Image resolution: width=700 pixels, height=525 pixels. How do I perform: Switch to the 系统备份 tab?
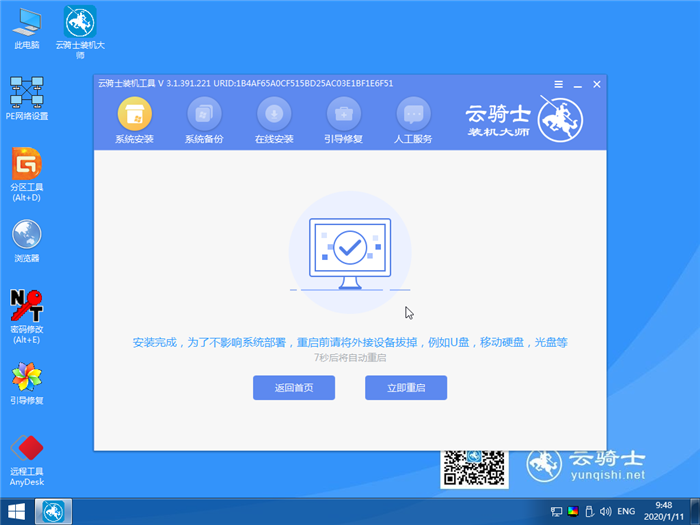[204, 121]
